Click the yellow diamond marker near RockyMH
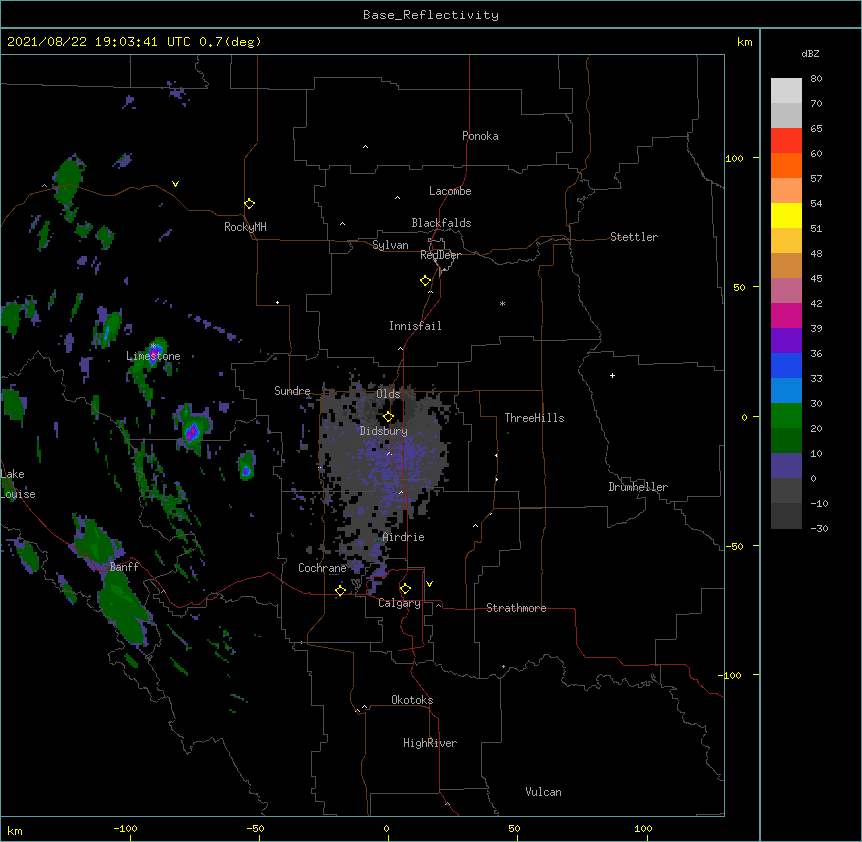The height and width of the screenshot is (842, 862). [249, 204]
